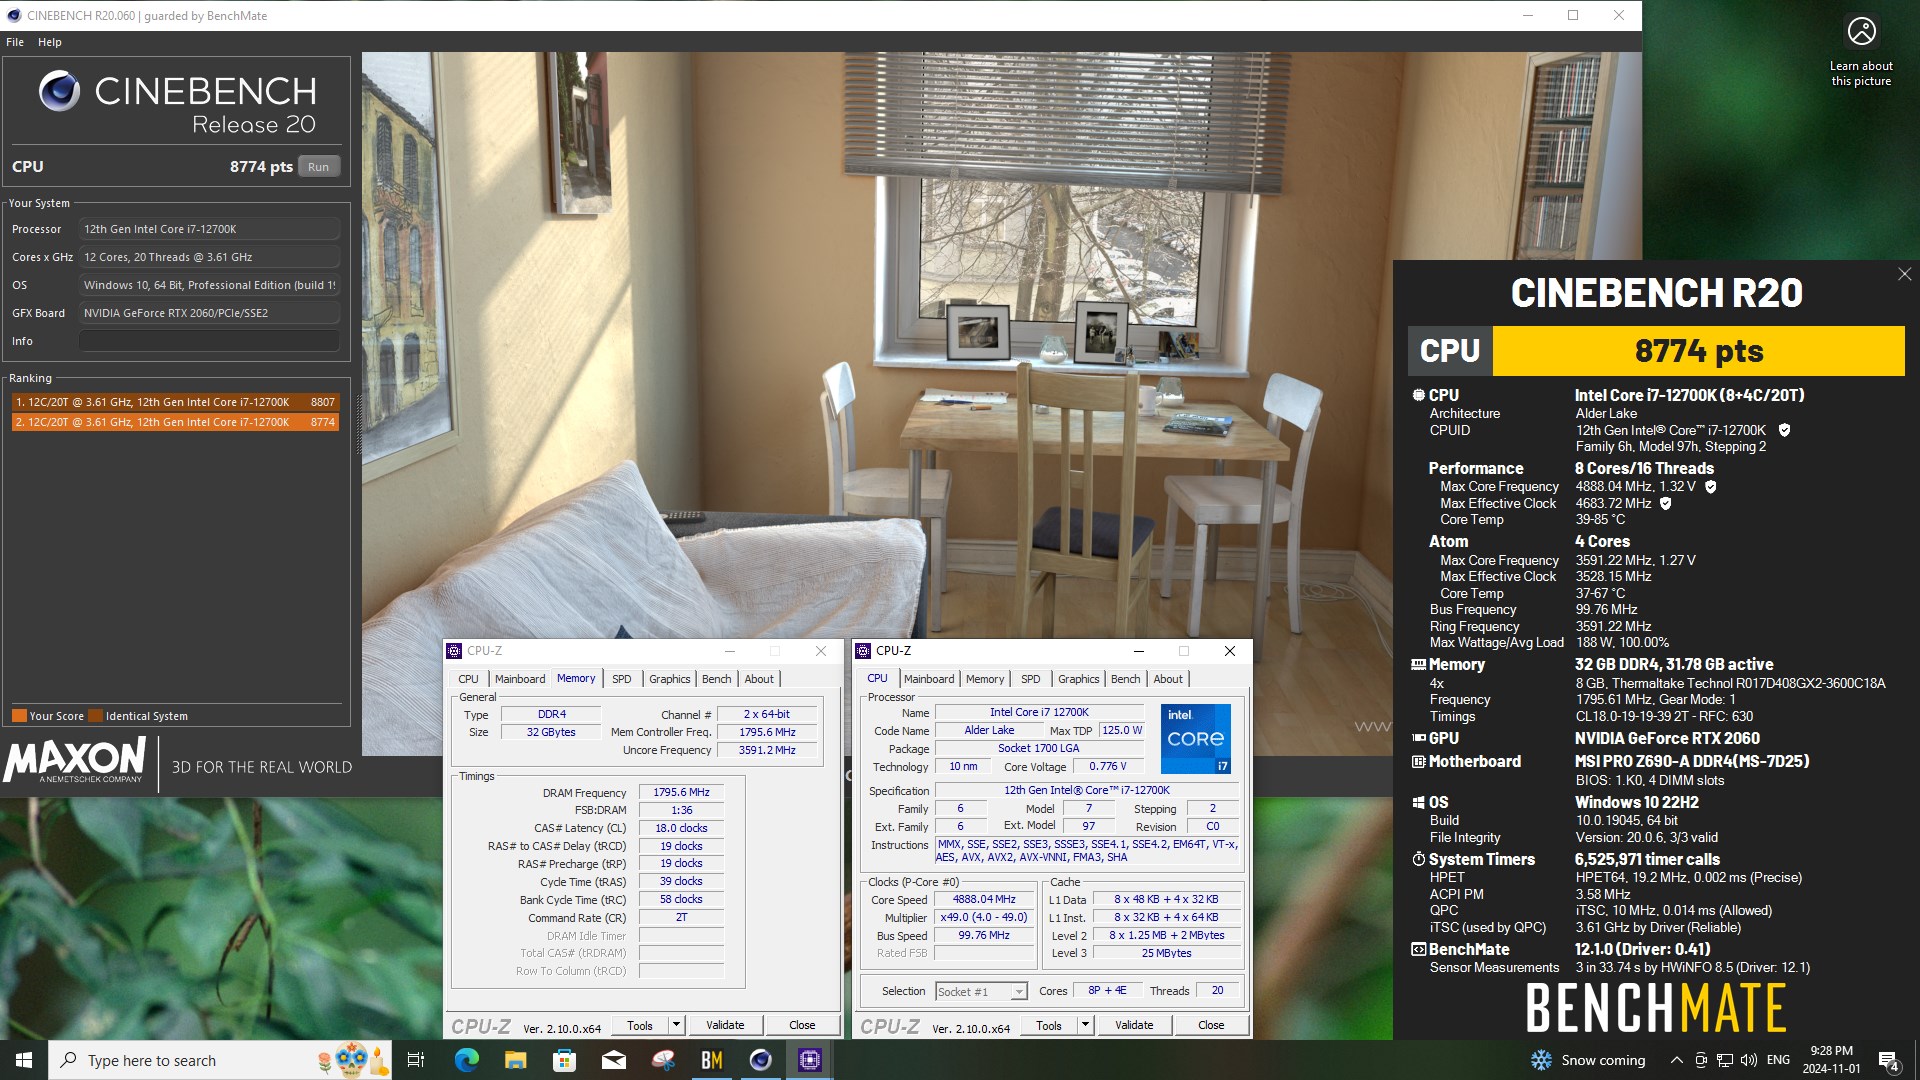The height and width of the screenshot is (1080, 1920).
Task: Switch to Memory tab in CPU-Z CPU window
Action: pos(985,679)
